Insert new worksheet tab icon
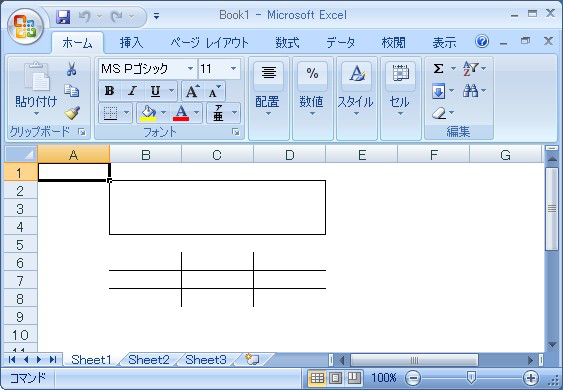The image size is (563, 390). click(x=252, y=359)
